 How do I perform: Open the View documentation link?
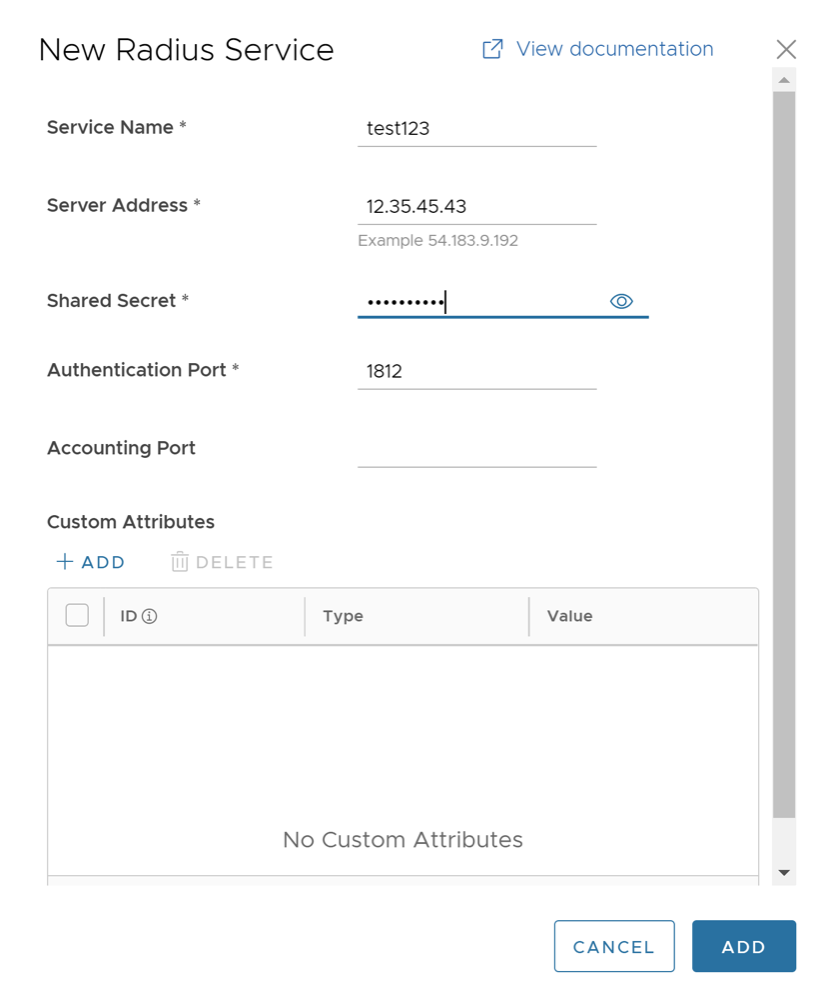pos(599,49)
